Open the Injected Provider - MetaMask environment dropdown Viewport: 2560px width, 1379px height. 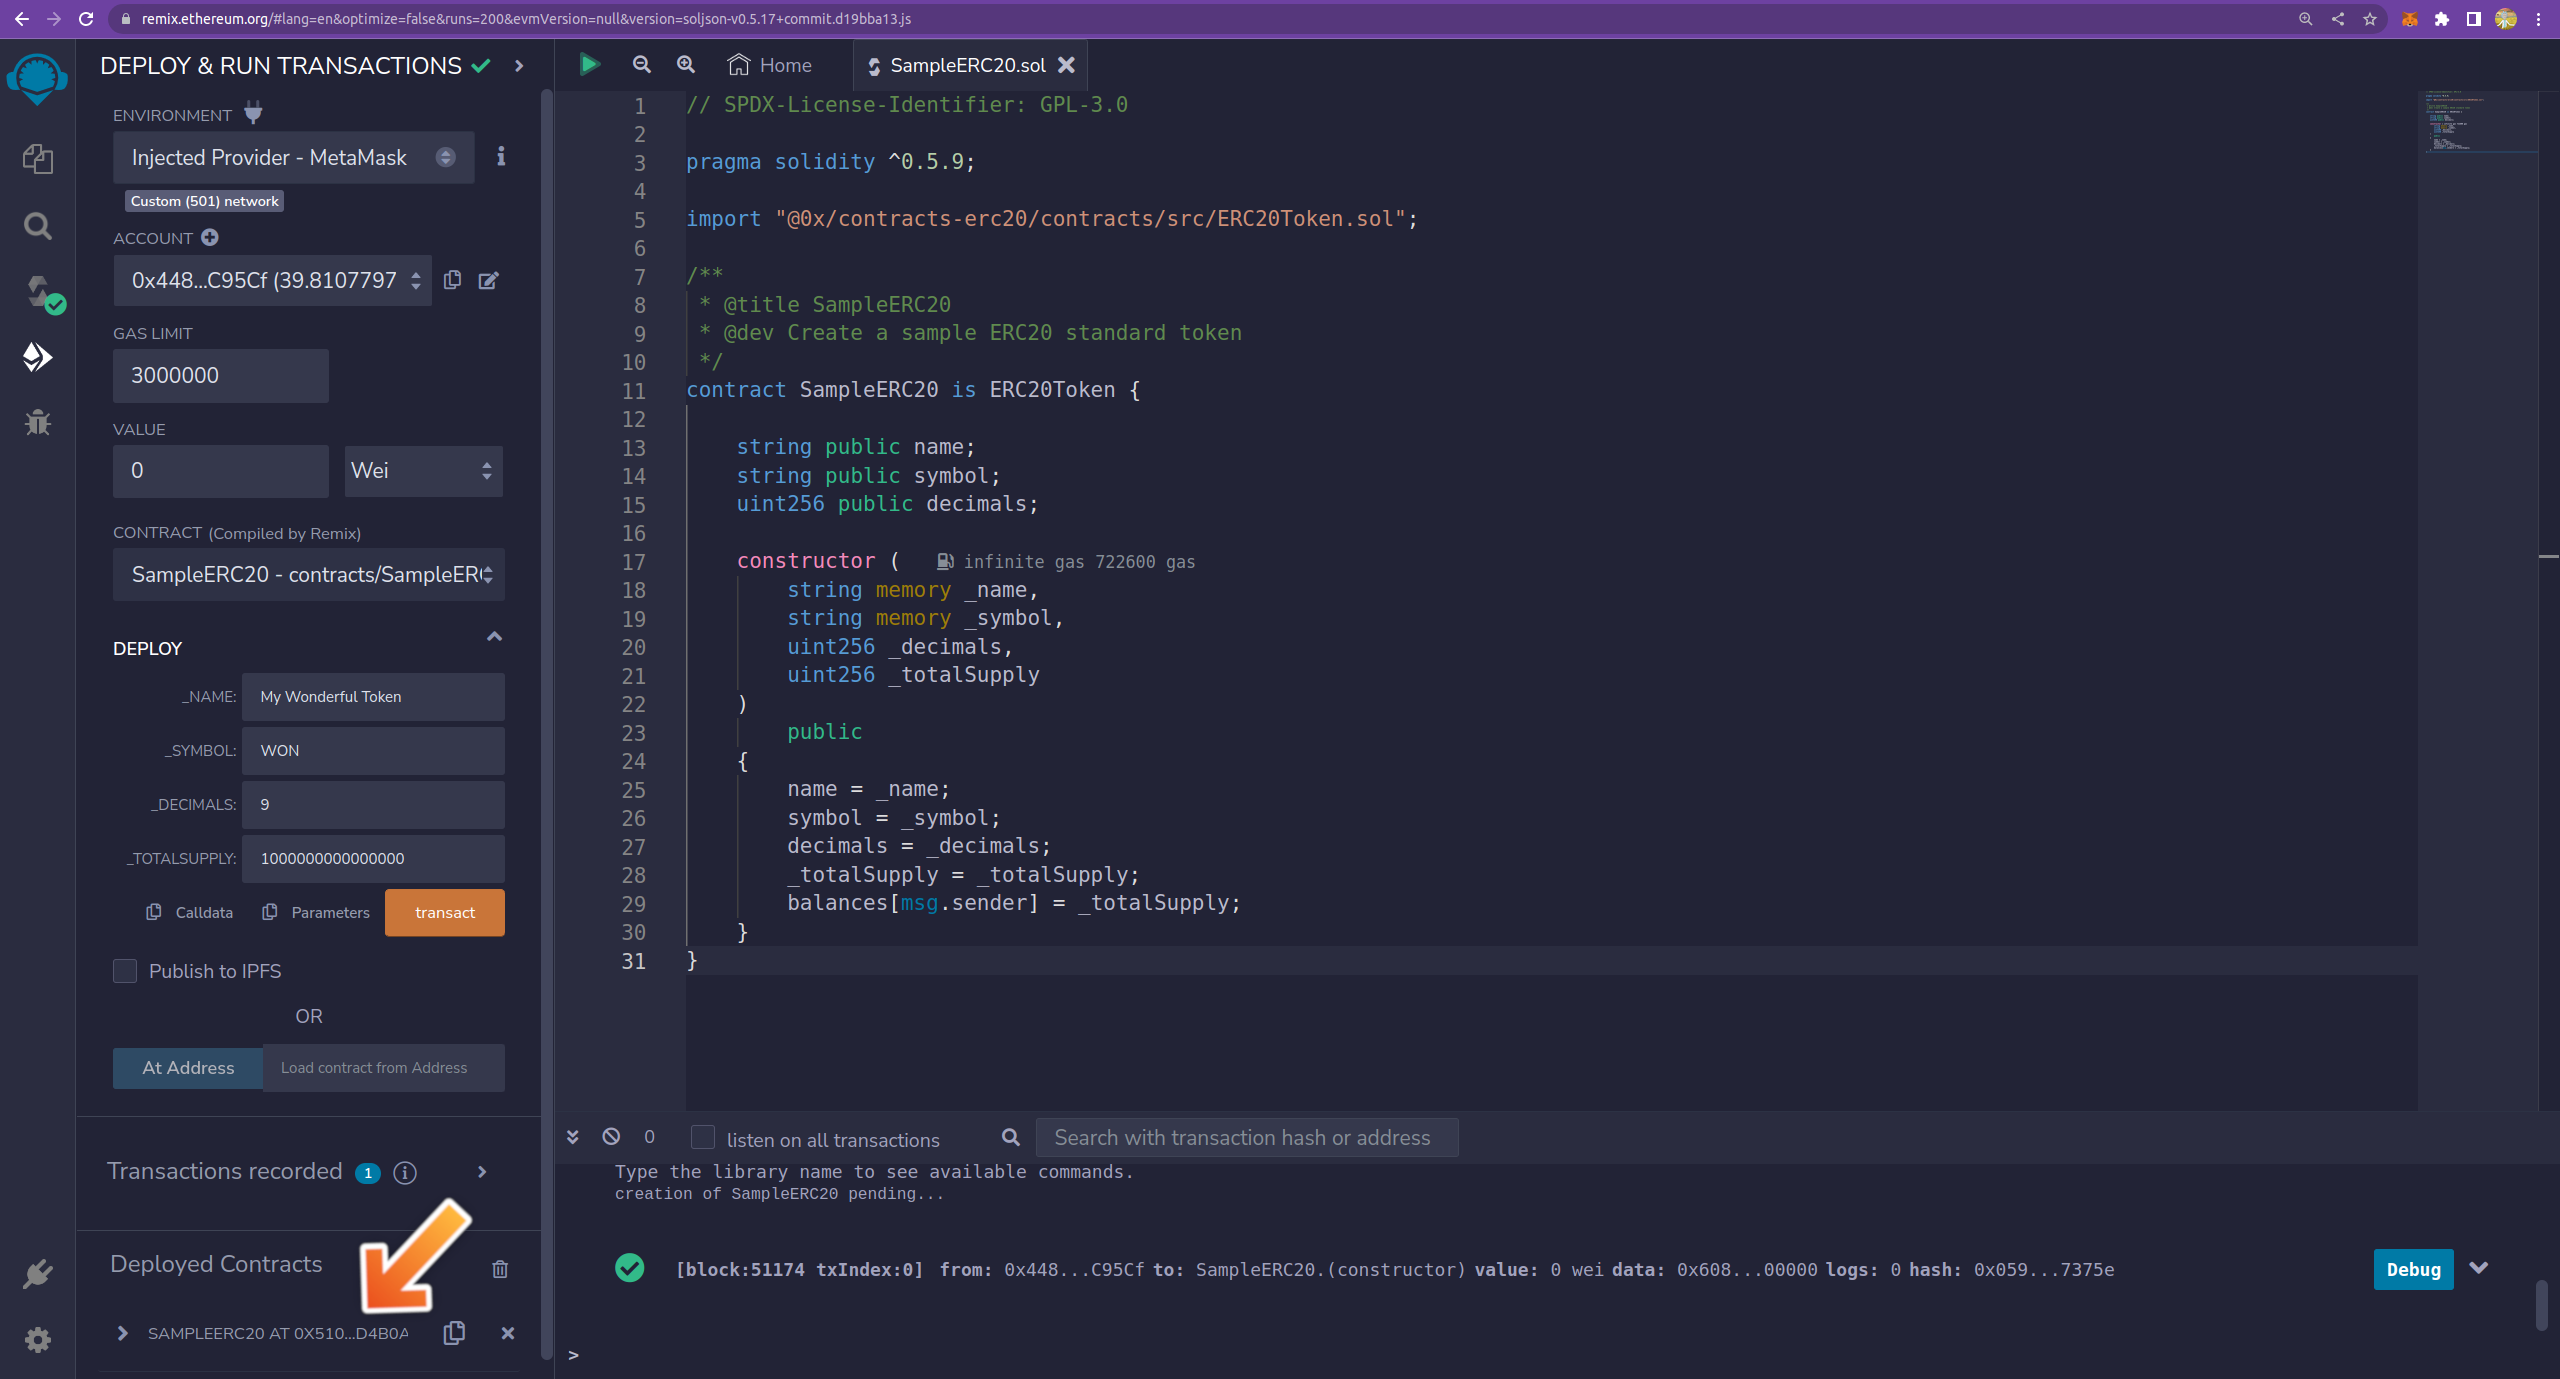point(293,157)
